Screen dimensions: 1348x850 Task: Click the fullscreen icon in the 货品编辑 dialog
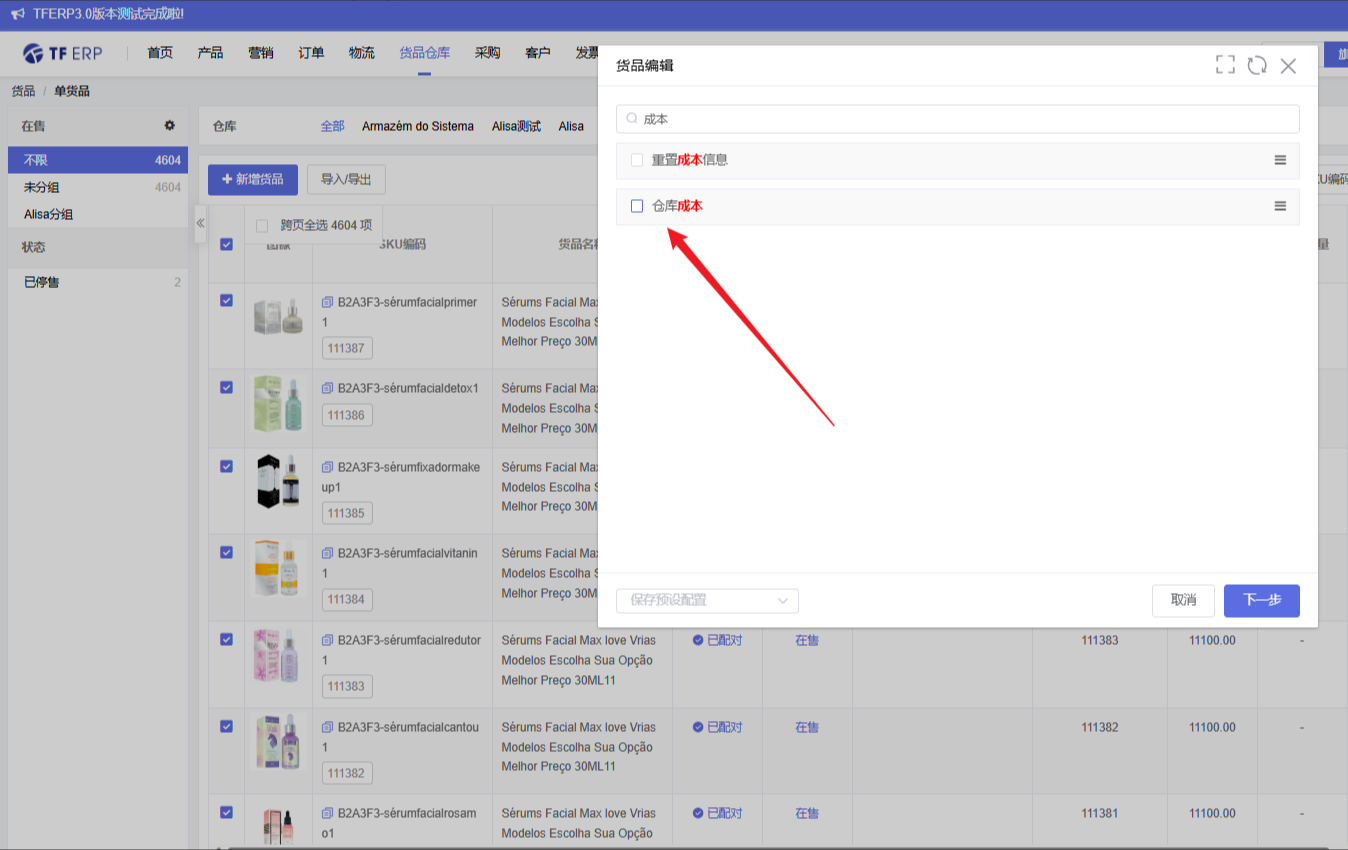(x=1225, y=65)
